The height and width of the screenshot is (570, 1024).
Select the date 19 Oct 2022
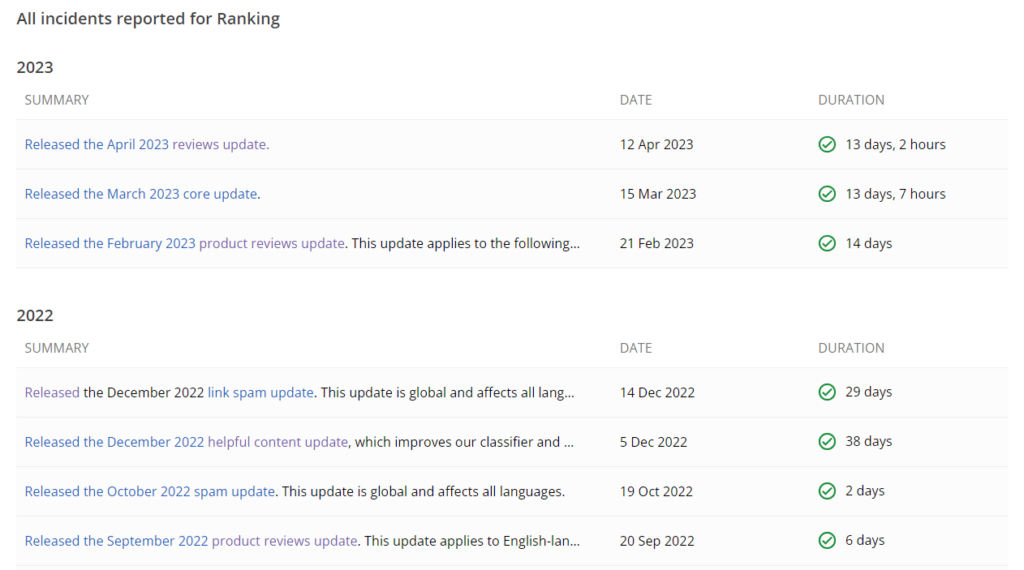656,492
